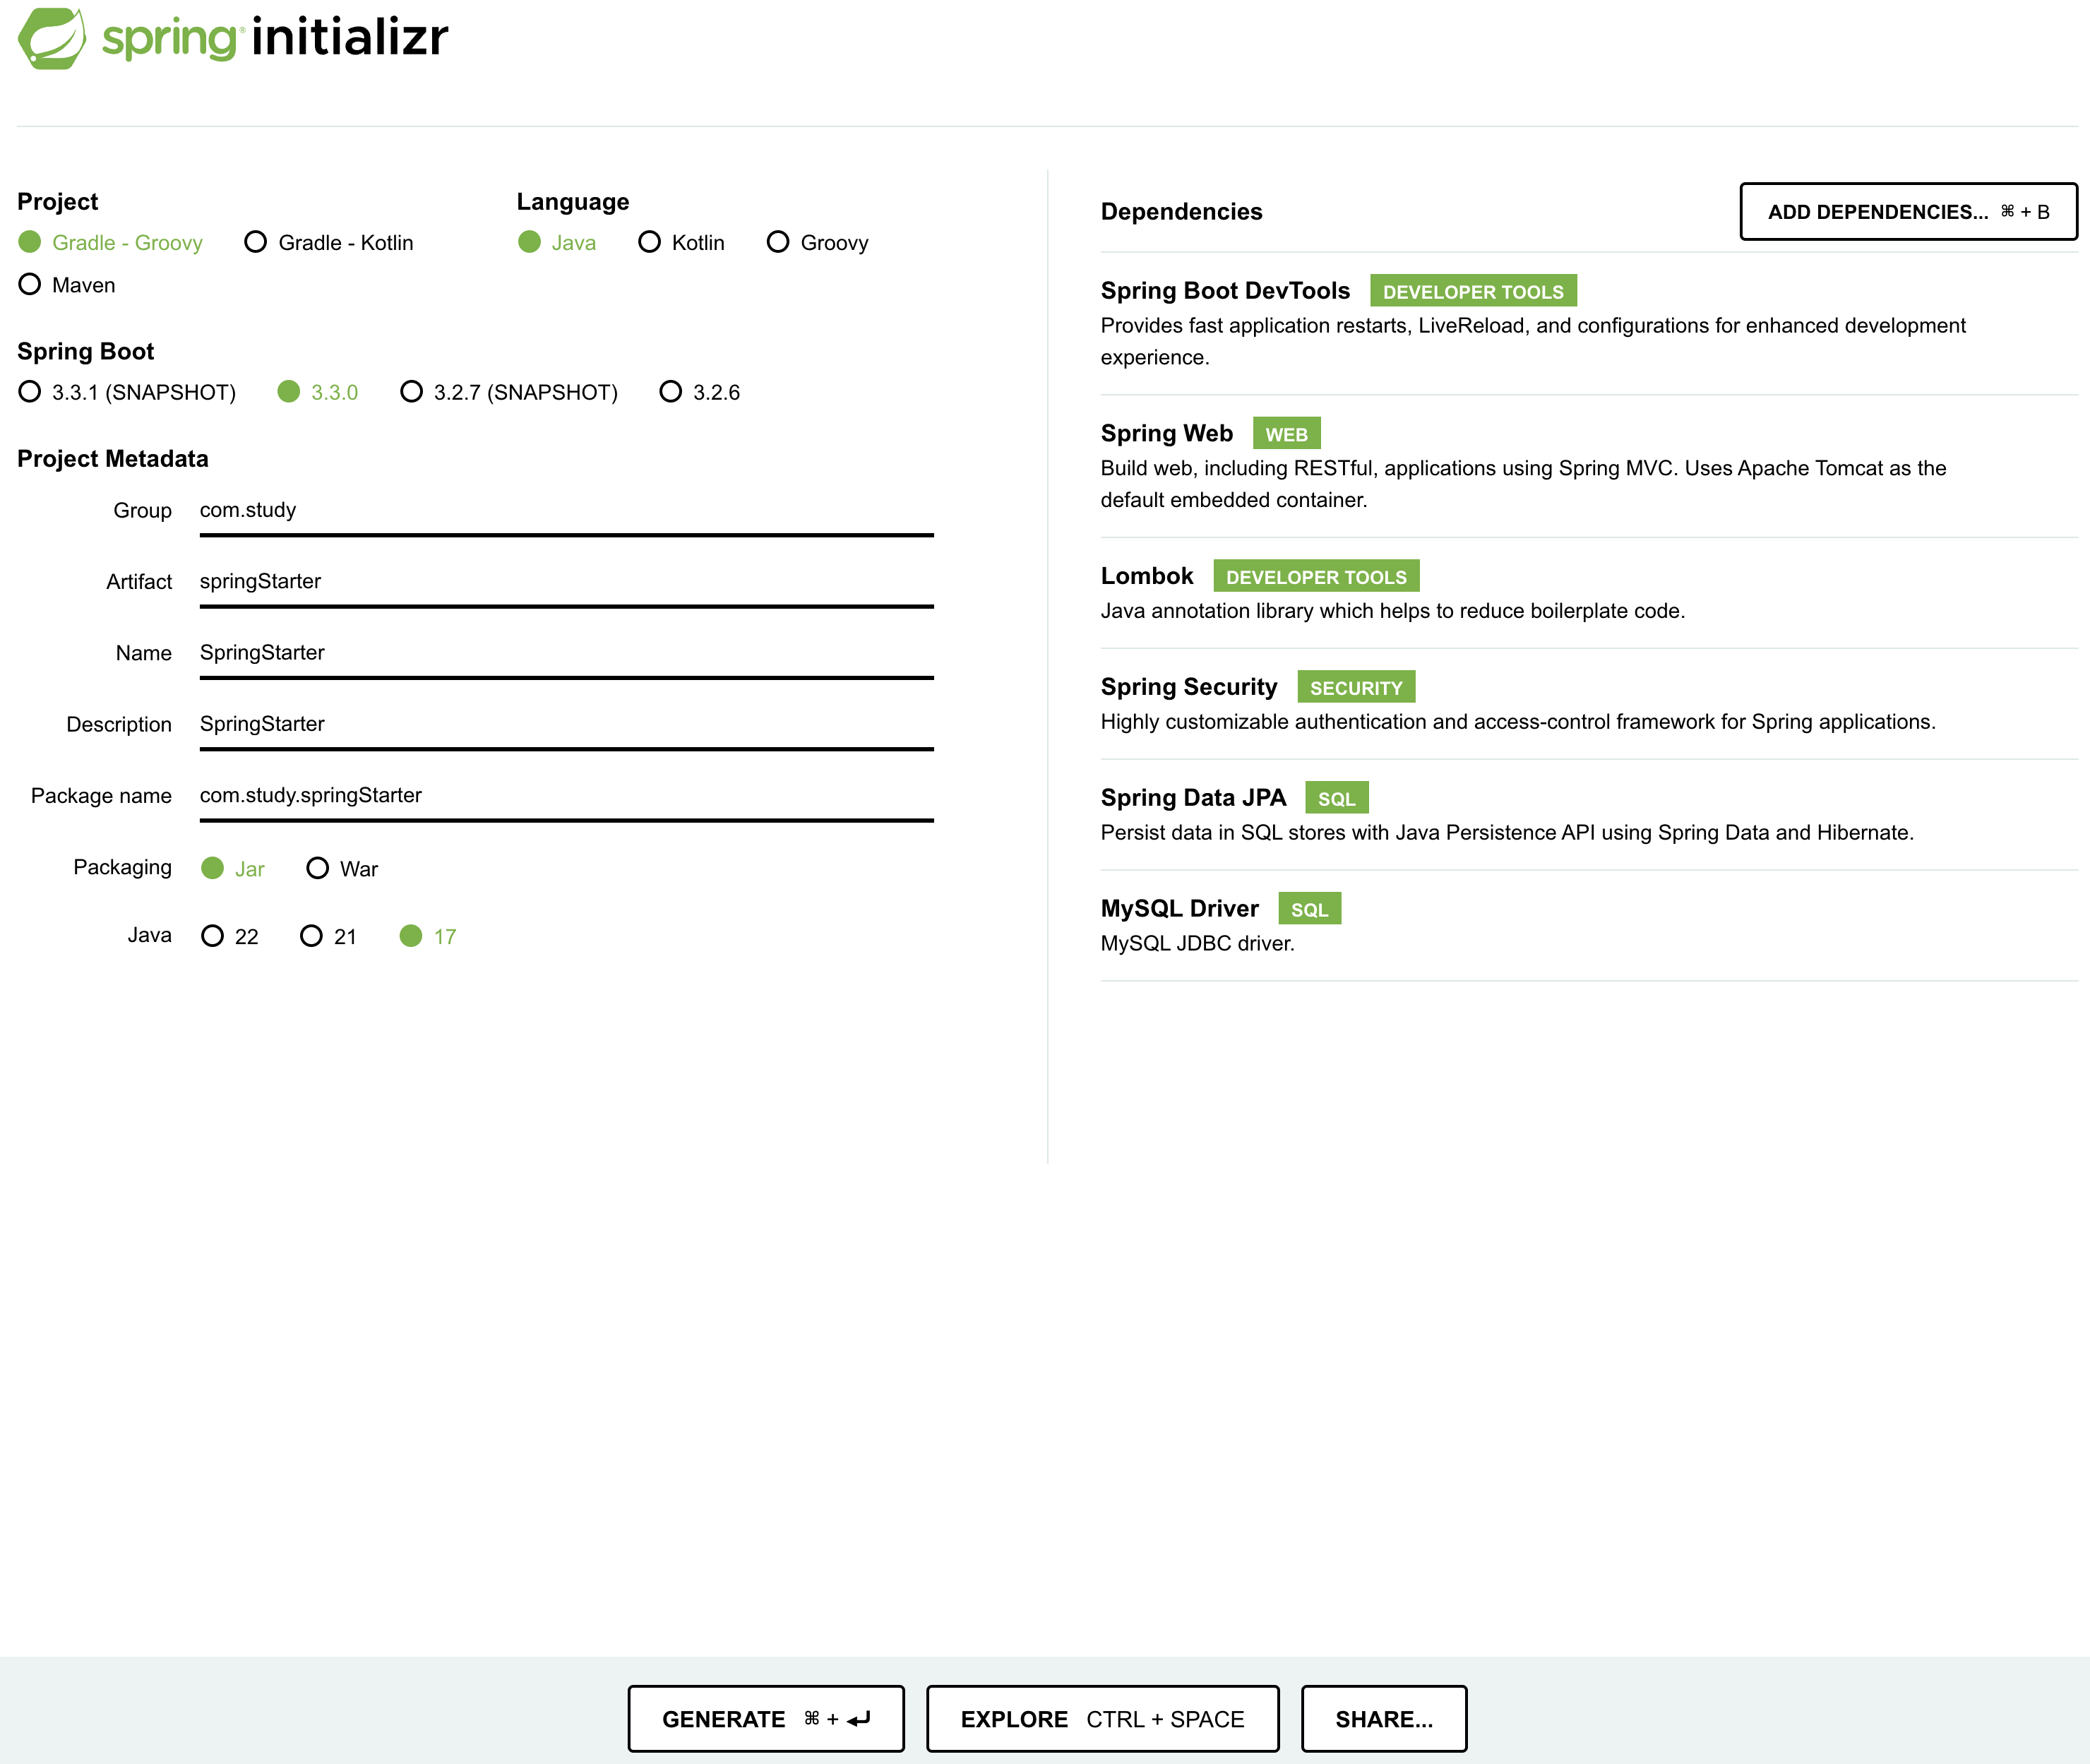Choose Gradle - Kotlin project type
This screenshot has width=2090, height=1764.
(x=256, y=243)
